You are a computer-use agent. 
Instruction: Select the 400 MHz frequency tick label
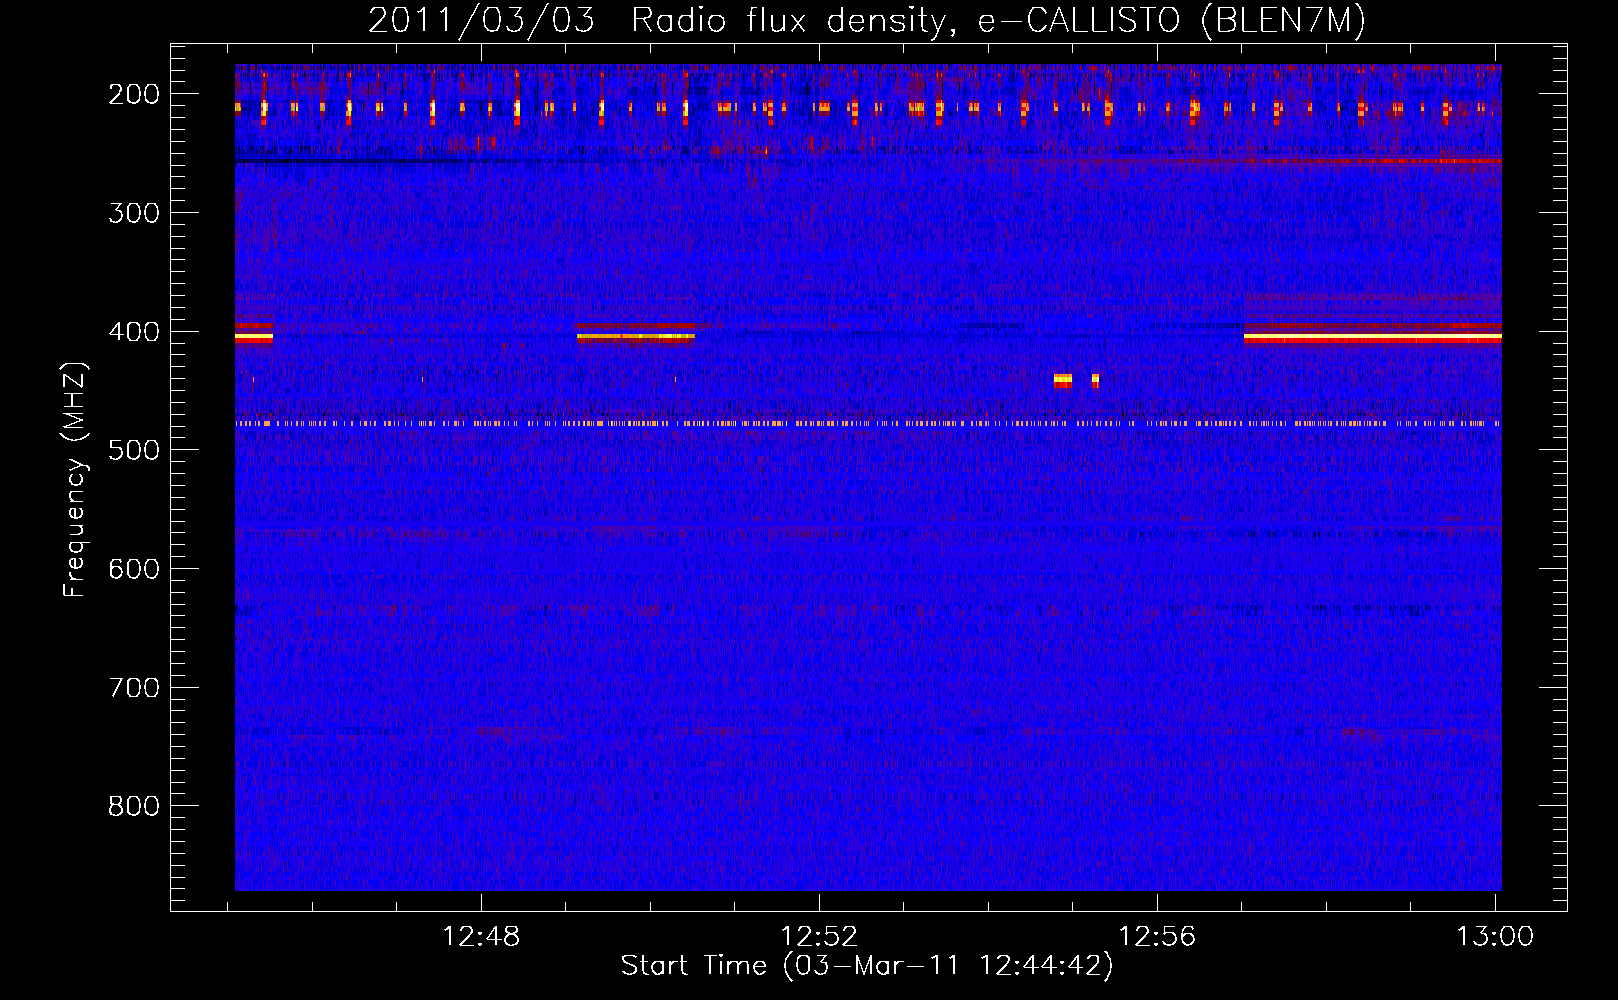[x=134, y=332]
